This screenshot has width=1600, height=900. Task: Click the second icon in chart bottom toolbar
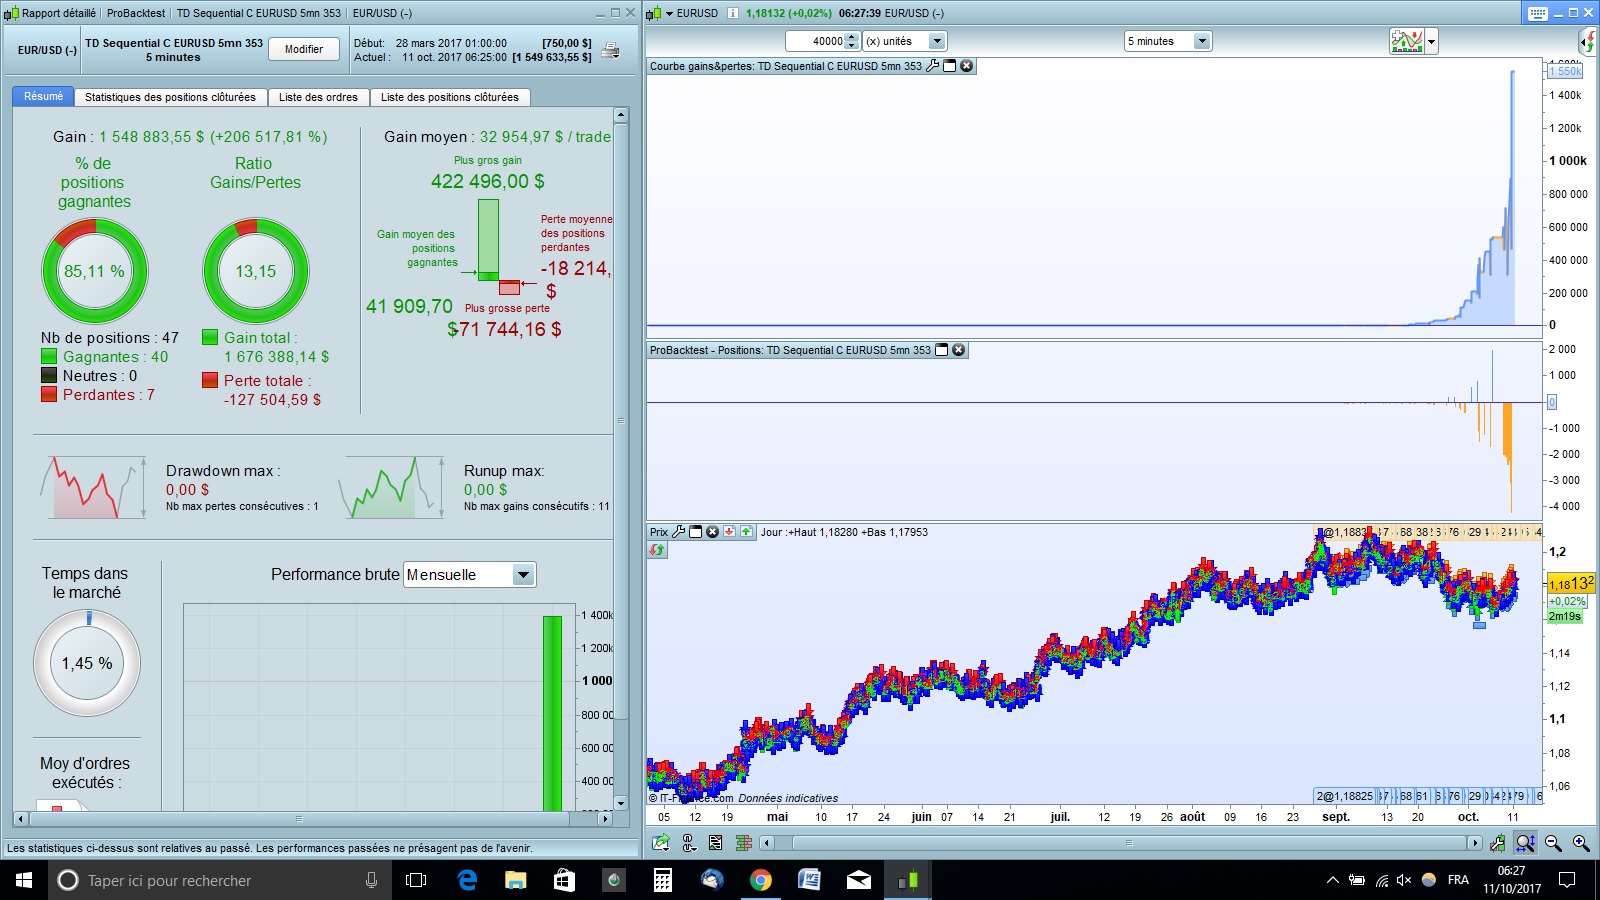coord(689,843)
